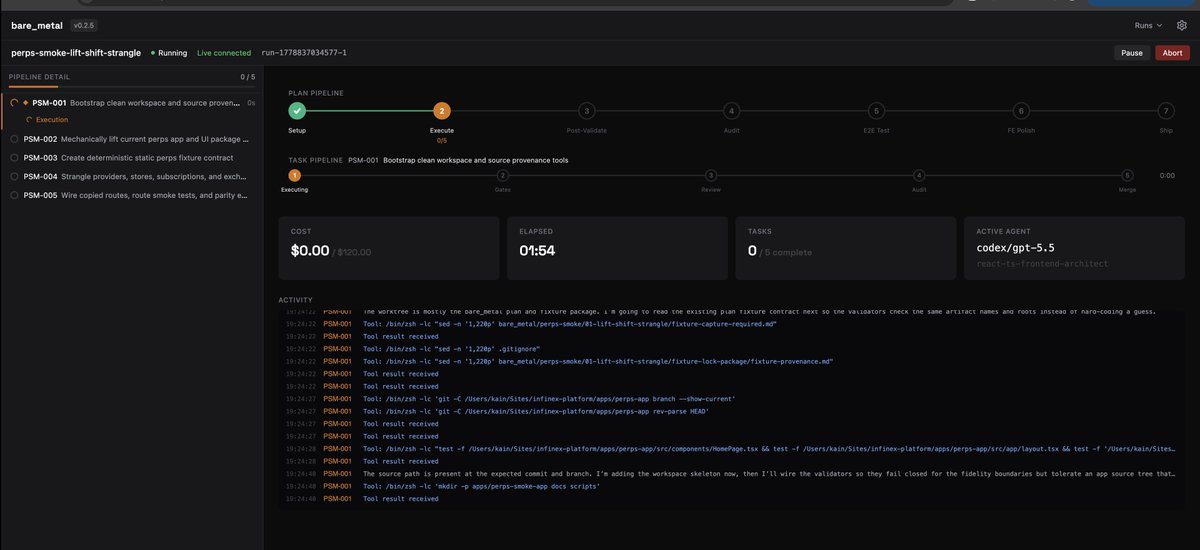1200x550 pixels.
Task: Click the ELAPSED 01:54 card
Action: click(x=617, y=247)
